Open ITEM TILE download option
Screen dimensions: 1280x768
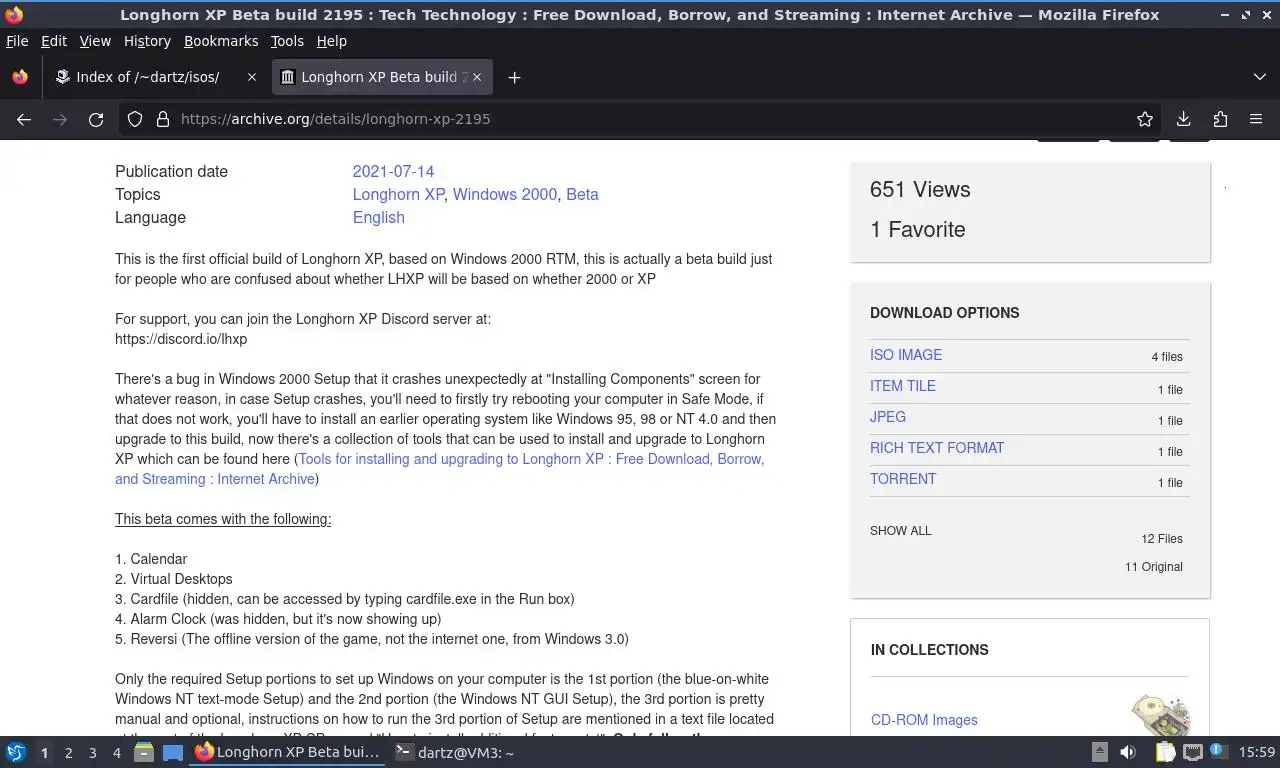903,386
